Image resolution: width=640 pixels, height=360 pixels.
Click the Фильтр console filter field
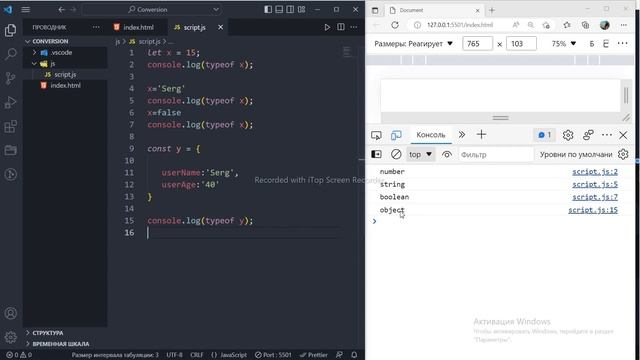(x=496, y=154)
